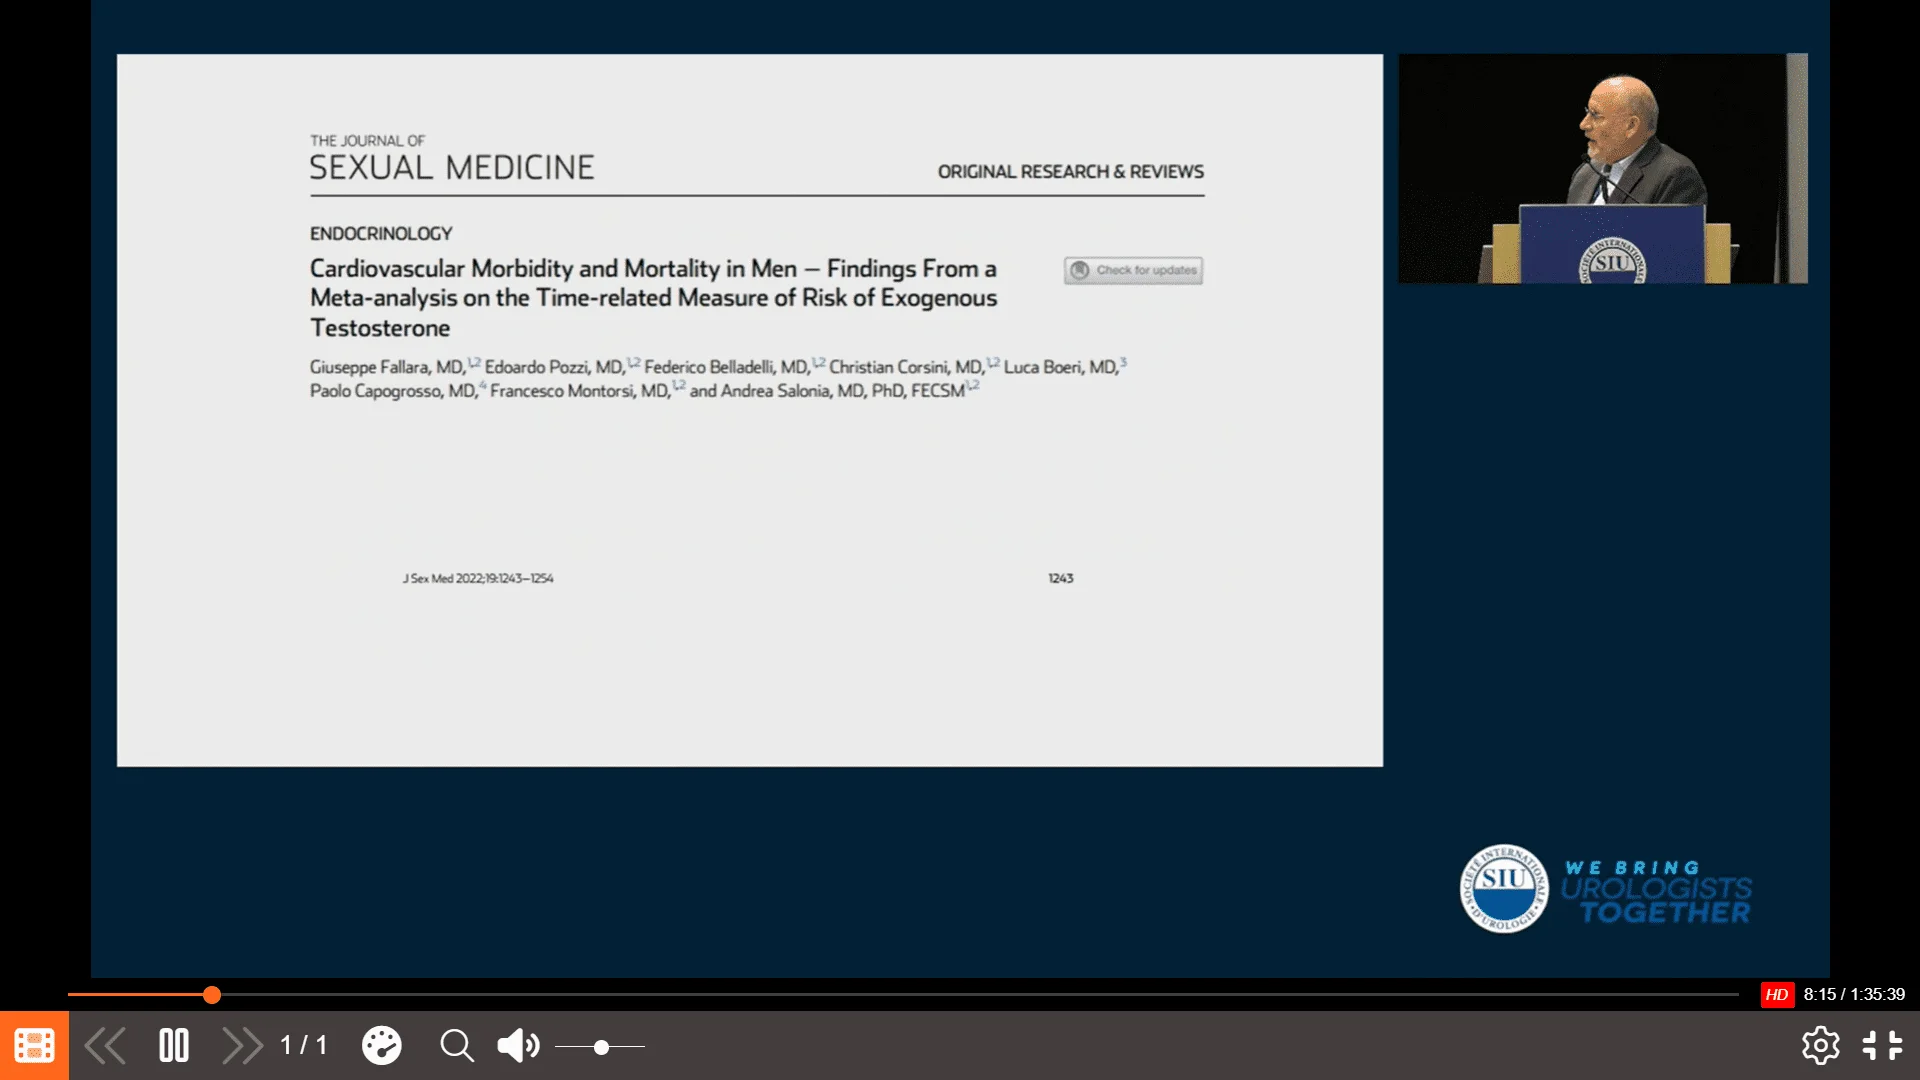Seek on the video progress bar
The image size is (1920, 1080).
pyautogui.click(x=903, y=994)
